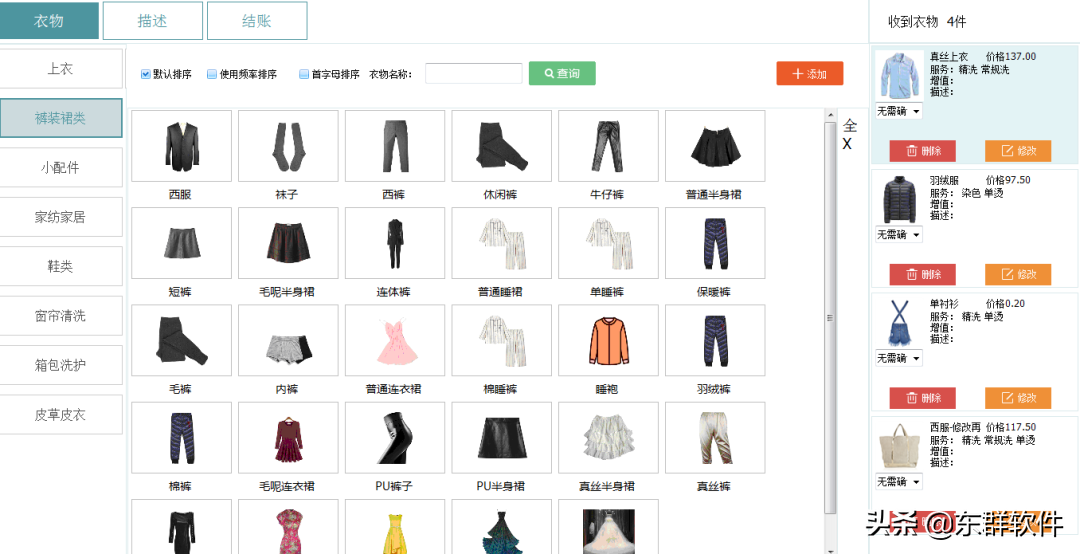The image size is (1080, 554).
Task: Open the 描述 tab
Action: tap(153, 21)
